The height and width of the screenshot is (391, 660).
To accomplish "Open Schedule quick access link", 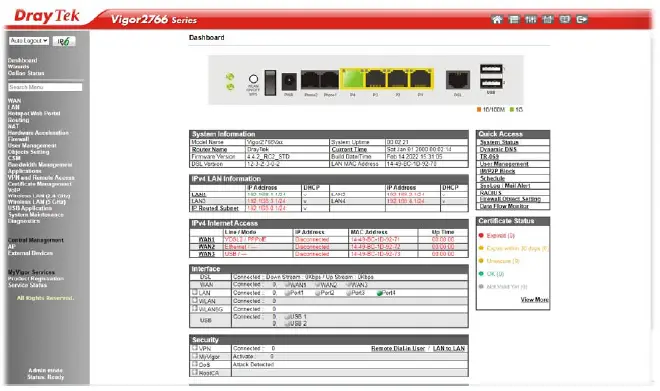I will [492, 178].
